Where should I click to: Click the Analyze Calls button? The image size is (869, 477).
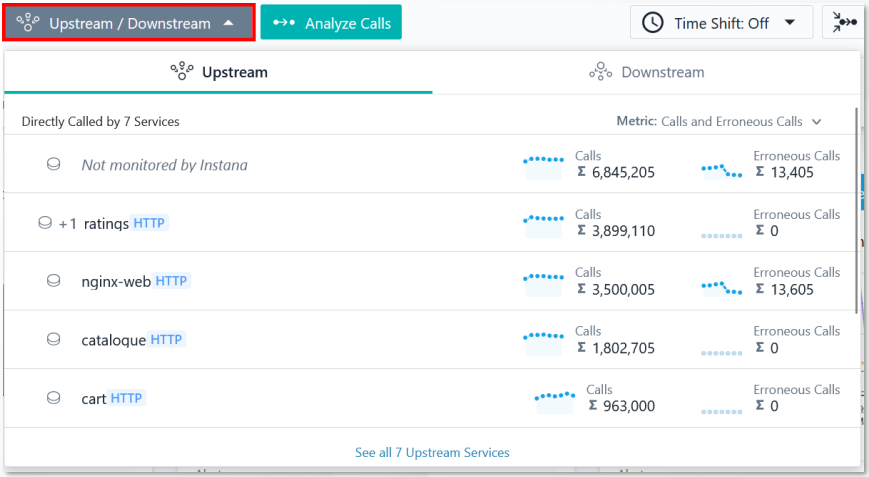pos(331,23)
